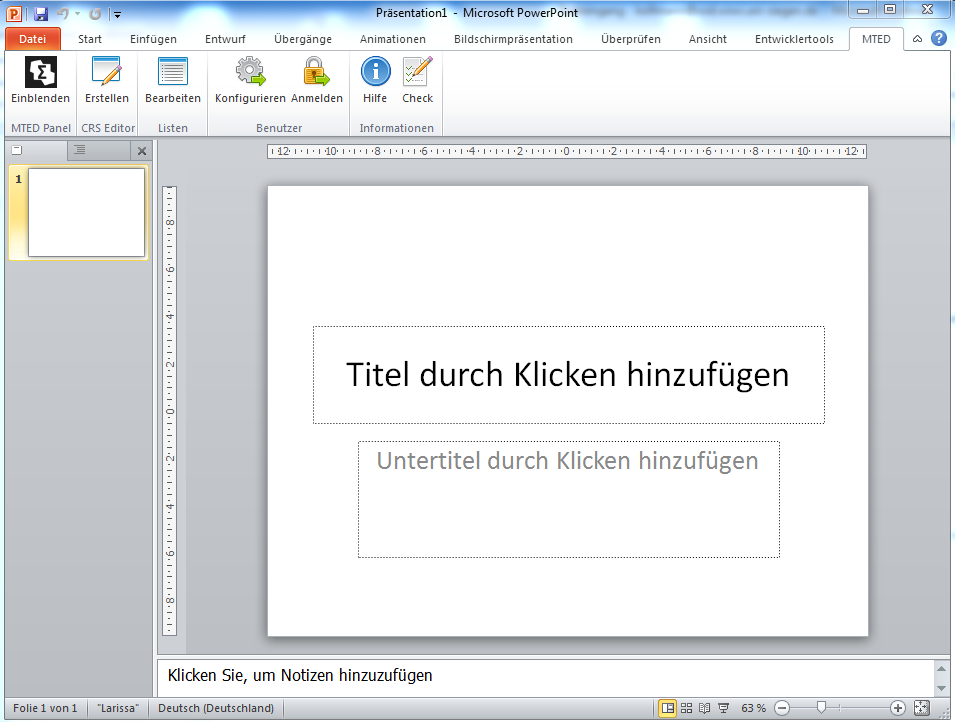
Task: Run the Check tool
Action: (417, 80)
